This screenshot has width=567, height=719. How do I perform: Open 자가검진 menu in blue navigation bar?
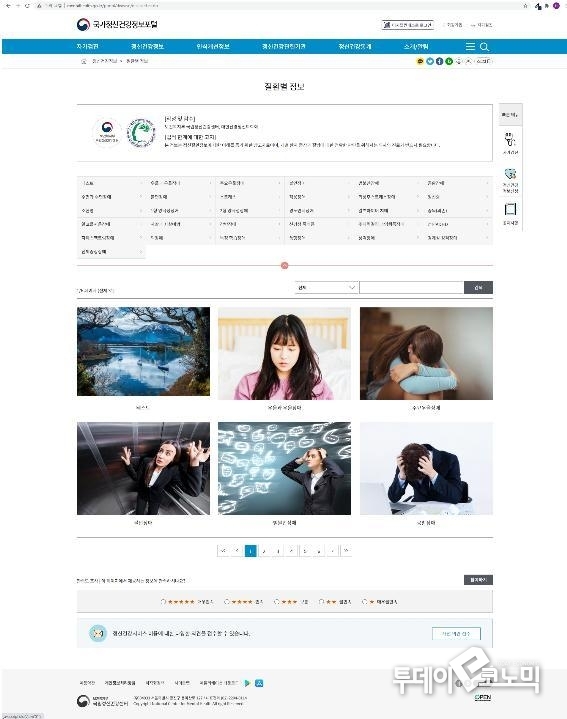point(88,46)
